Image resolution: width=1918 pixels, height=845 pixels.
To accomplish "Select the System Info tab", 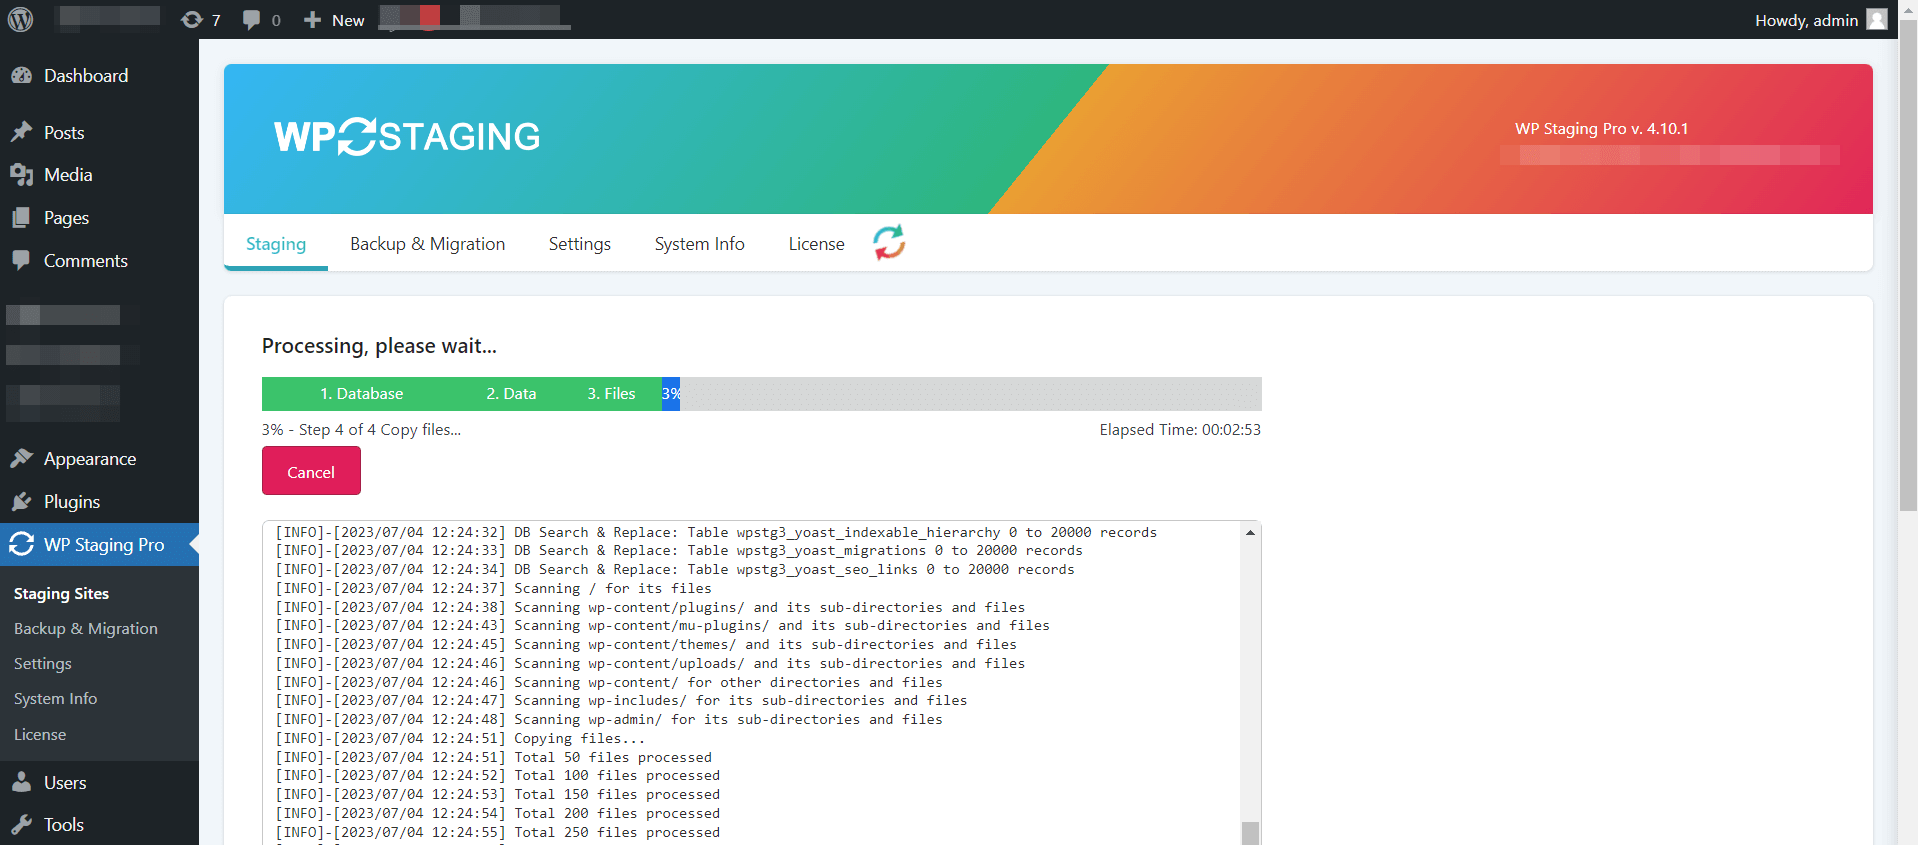I will (x=699, y=244).
